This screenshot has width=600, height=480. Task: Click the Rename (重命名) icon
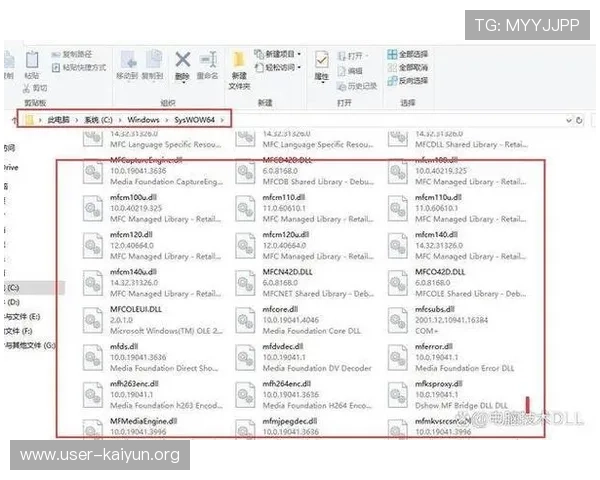[208, 60]
